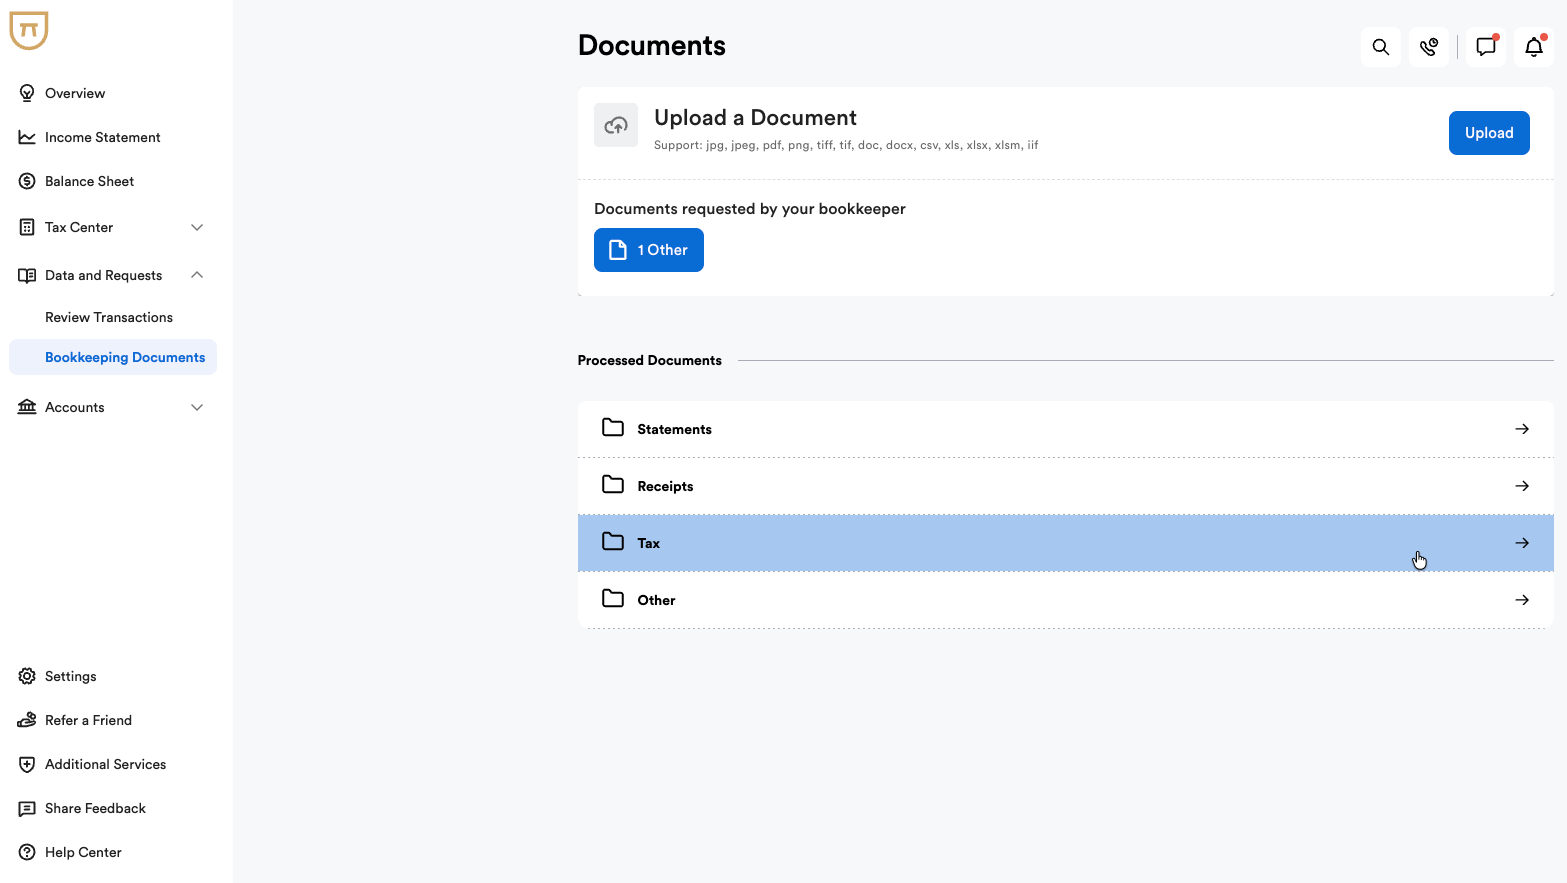Open the notifications bell
This screenshot has height=883, width=1567.
tap(1533, 47)
